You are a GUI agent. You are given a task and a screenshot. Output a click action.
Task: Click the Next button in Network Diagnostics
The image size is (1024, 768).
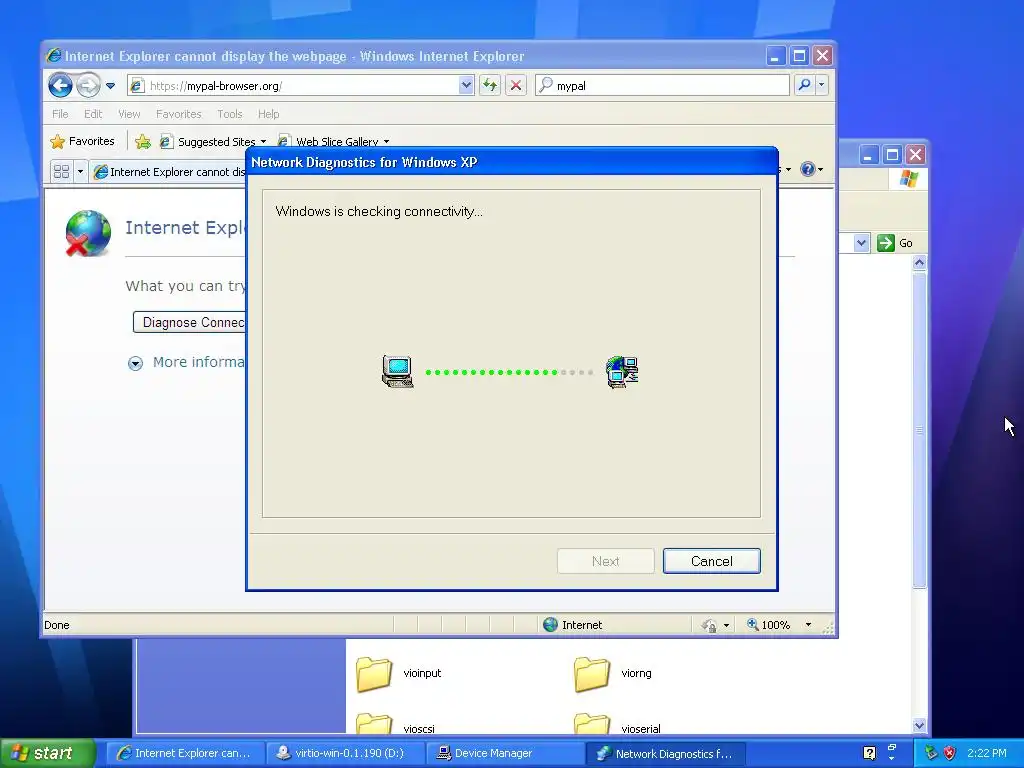tap(605, 561)
